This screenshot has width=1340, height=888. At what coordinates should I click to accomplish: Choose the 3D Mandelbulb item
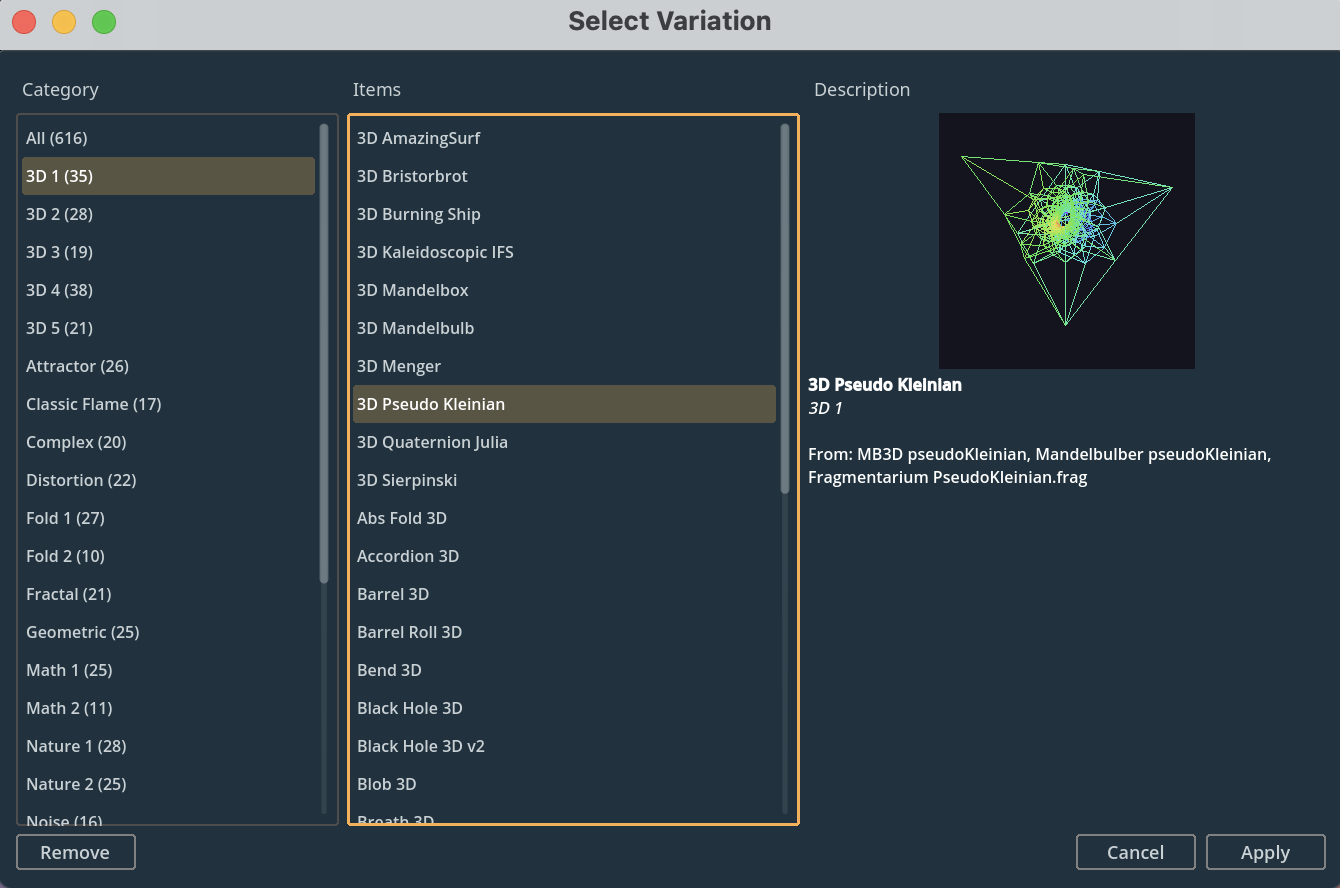[564, 328]
